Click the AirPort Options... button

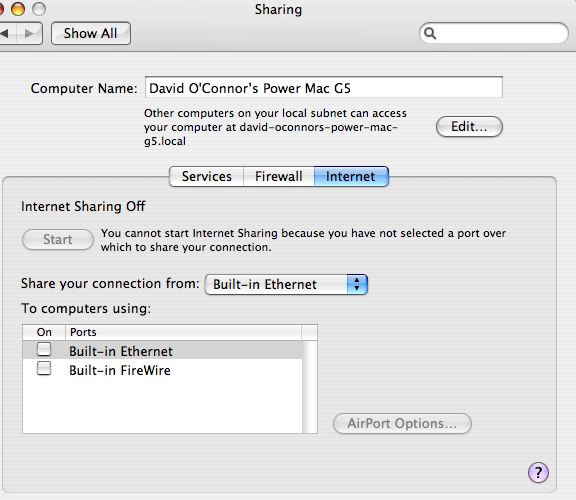pos(402,424)
